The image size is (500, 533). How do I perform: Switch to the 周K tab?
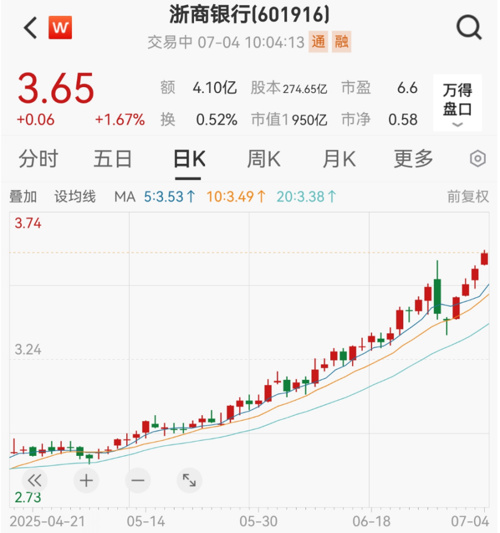(x=264, y=159)
